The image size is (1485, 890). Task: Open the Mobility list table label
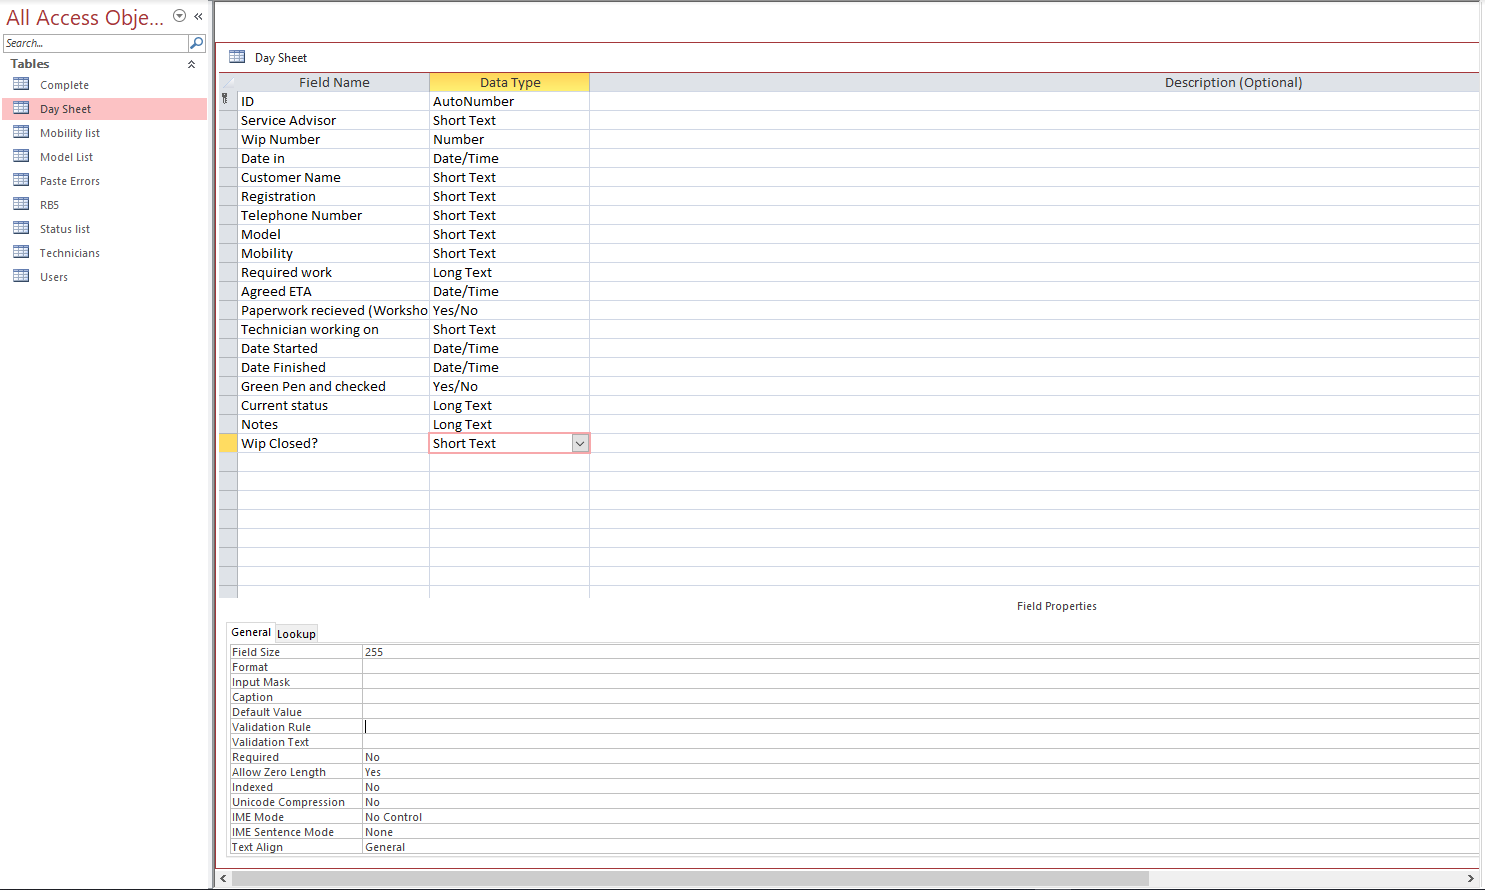[70, 133]
